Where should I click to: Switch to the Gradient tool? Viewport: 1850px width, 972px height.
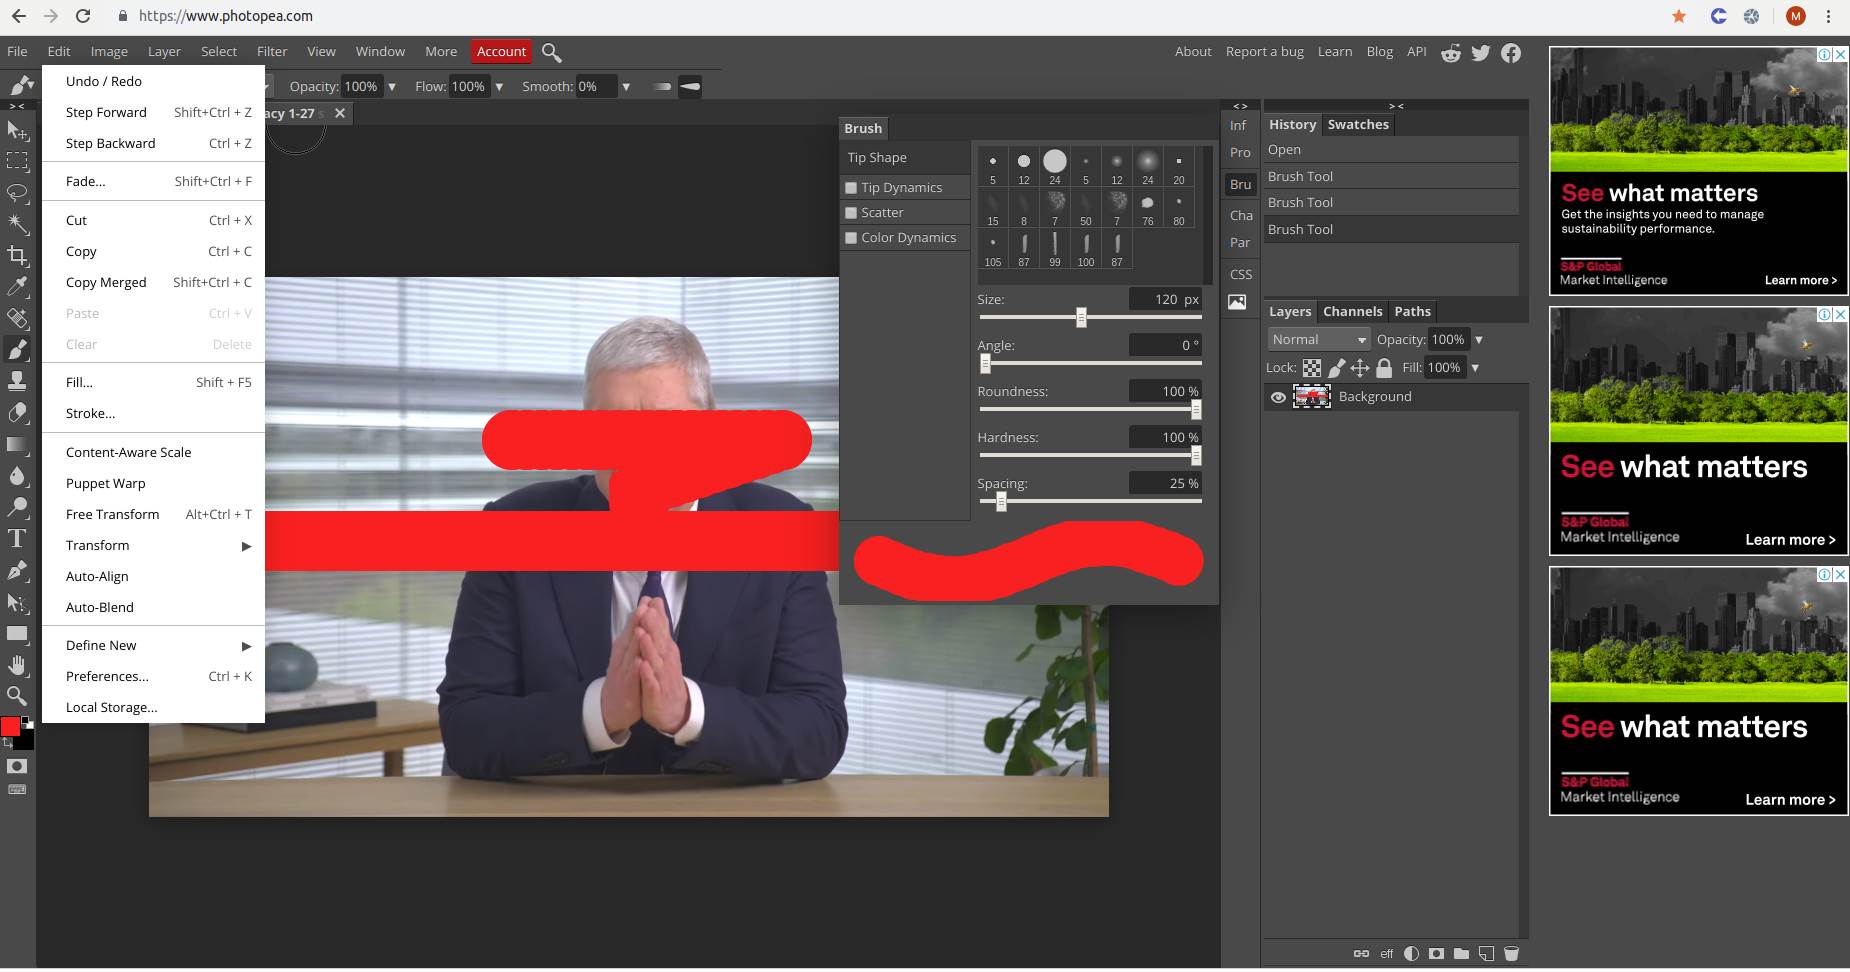pyautogui.click(x=16, y=444)
